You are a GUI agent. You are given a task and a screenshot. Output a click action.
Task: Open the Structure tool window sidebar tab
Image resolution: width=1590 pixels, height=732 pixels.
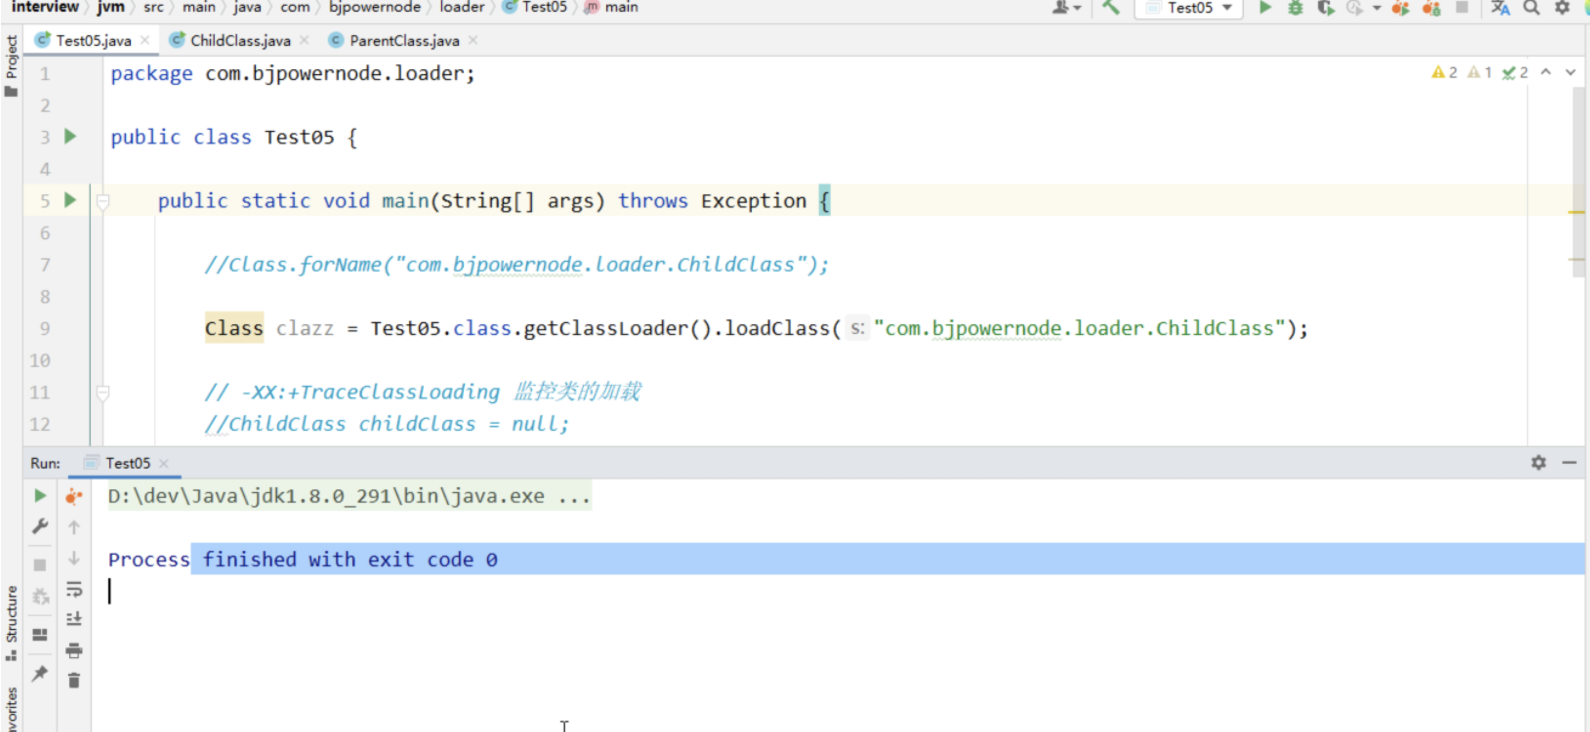tap(11, 622)
